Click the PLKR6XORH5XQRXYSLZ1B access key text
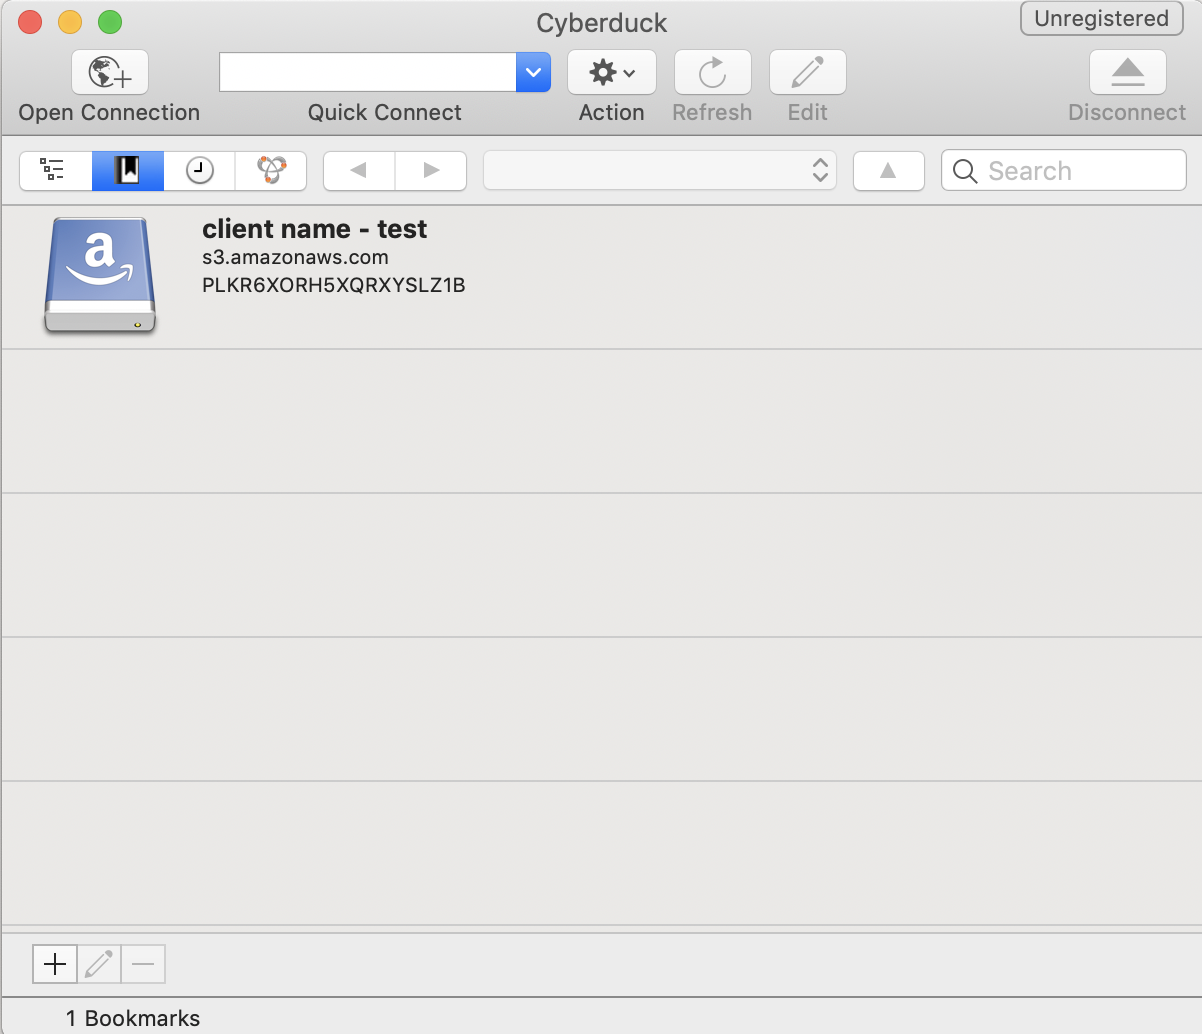Image resolution: width=1202 pixels, height=1034 pixels. [334, 285]
